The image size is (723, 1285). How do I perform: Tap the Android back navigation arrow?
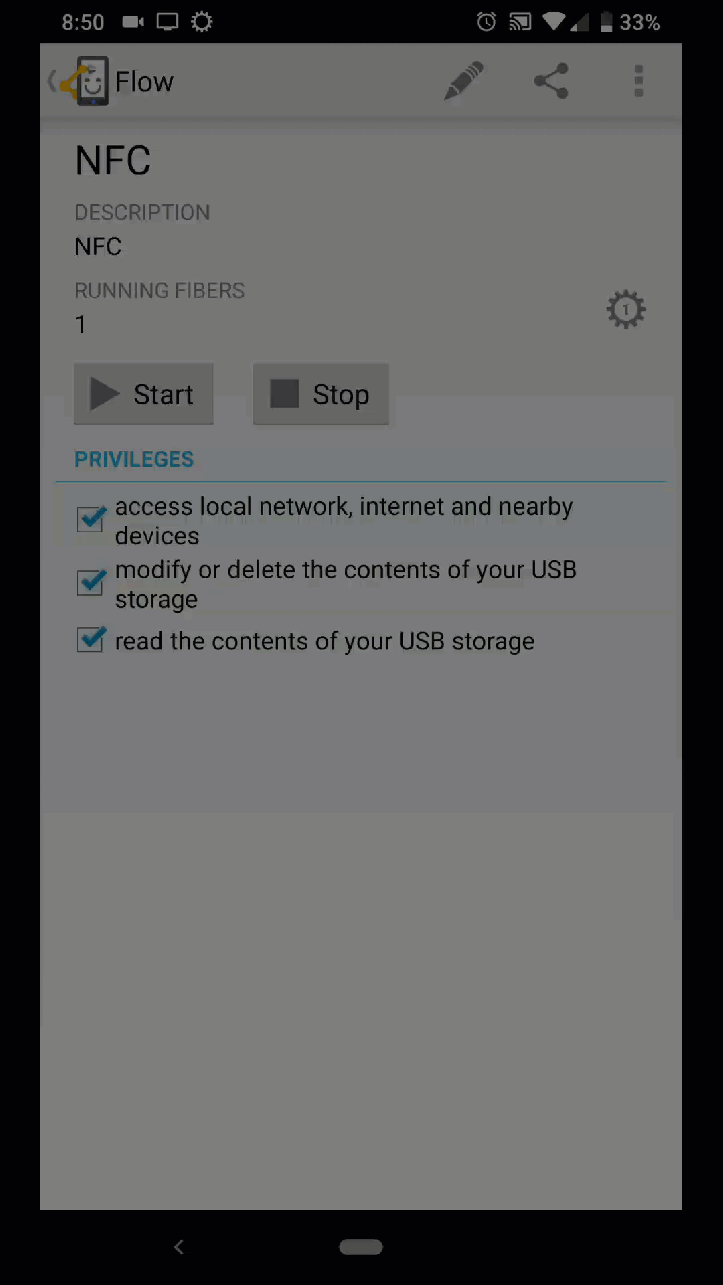(179, 1246)
